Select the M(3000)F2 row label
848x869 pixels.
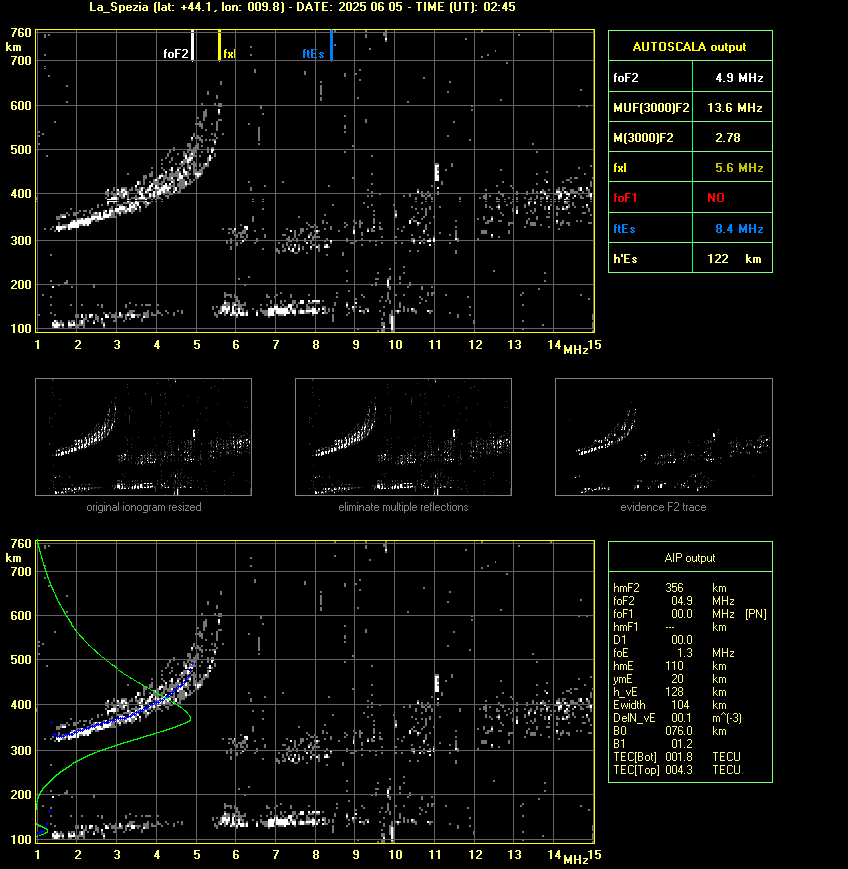pyautogui.click(x=643, y=138)
